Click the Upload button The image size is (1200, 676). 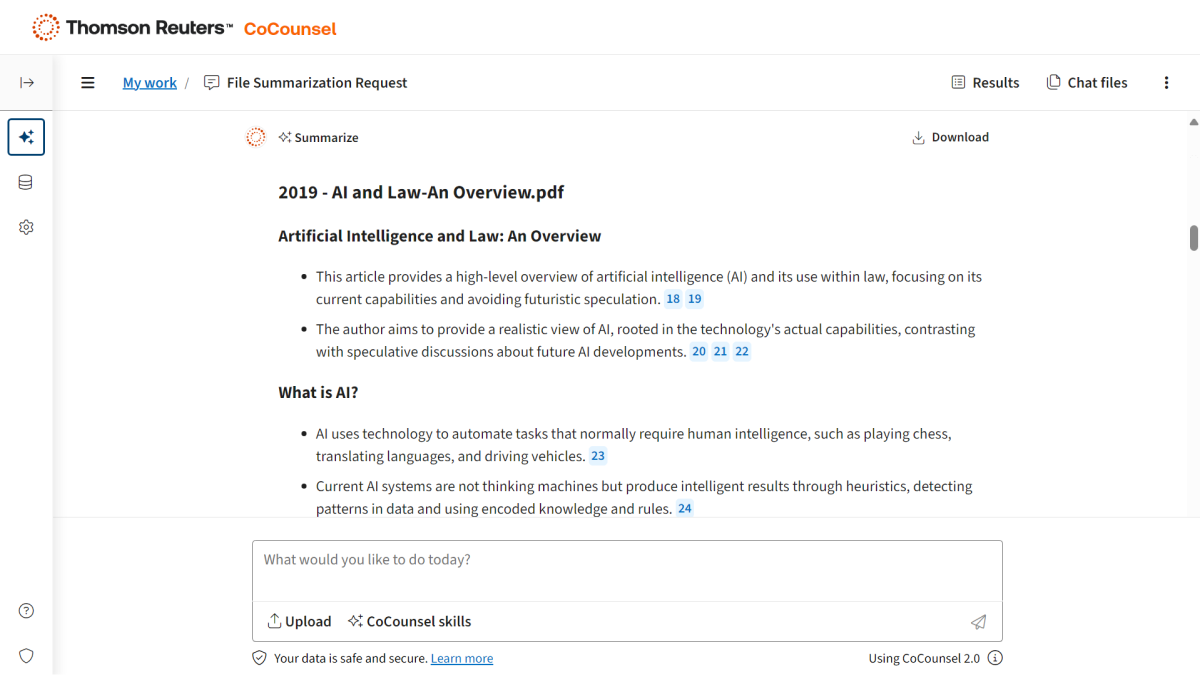tap(299, 622)
